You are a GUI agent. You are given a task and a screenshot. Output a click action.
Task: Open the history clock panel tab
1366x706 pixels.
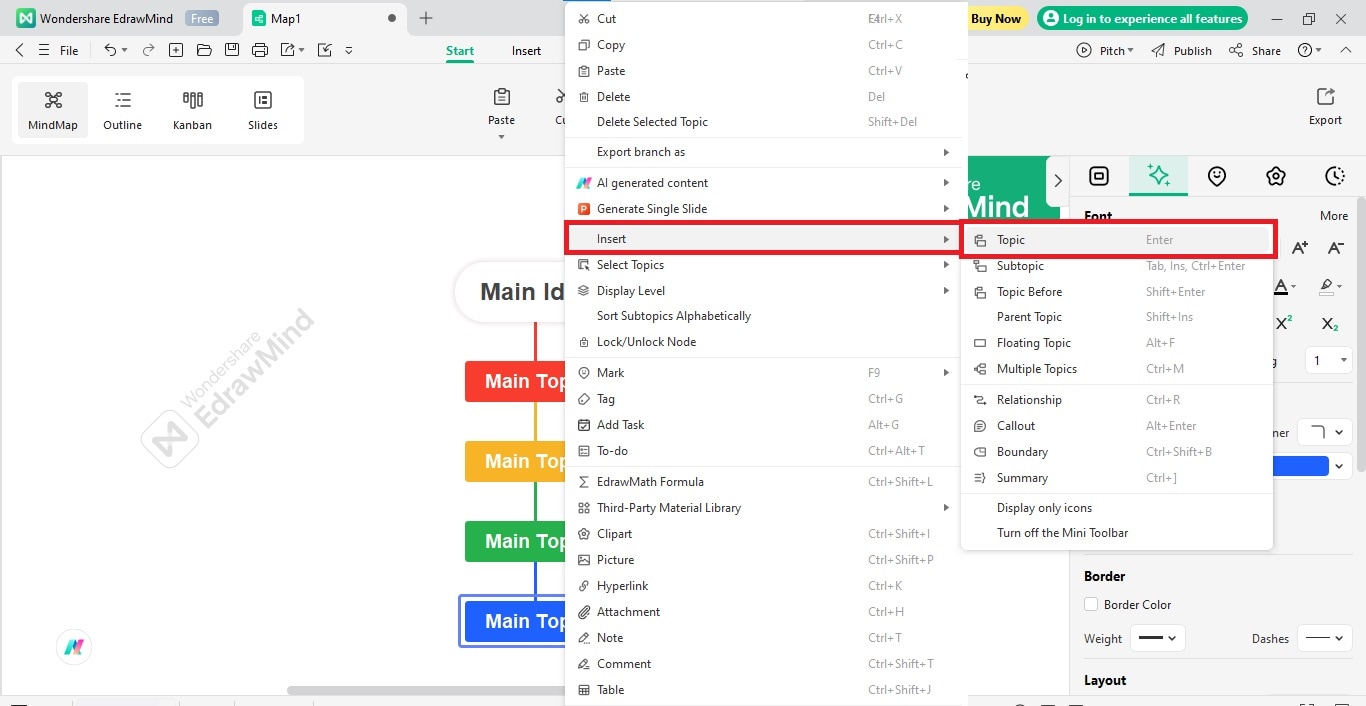[1335, 176]
